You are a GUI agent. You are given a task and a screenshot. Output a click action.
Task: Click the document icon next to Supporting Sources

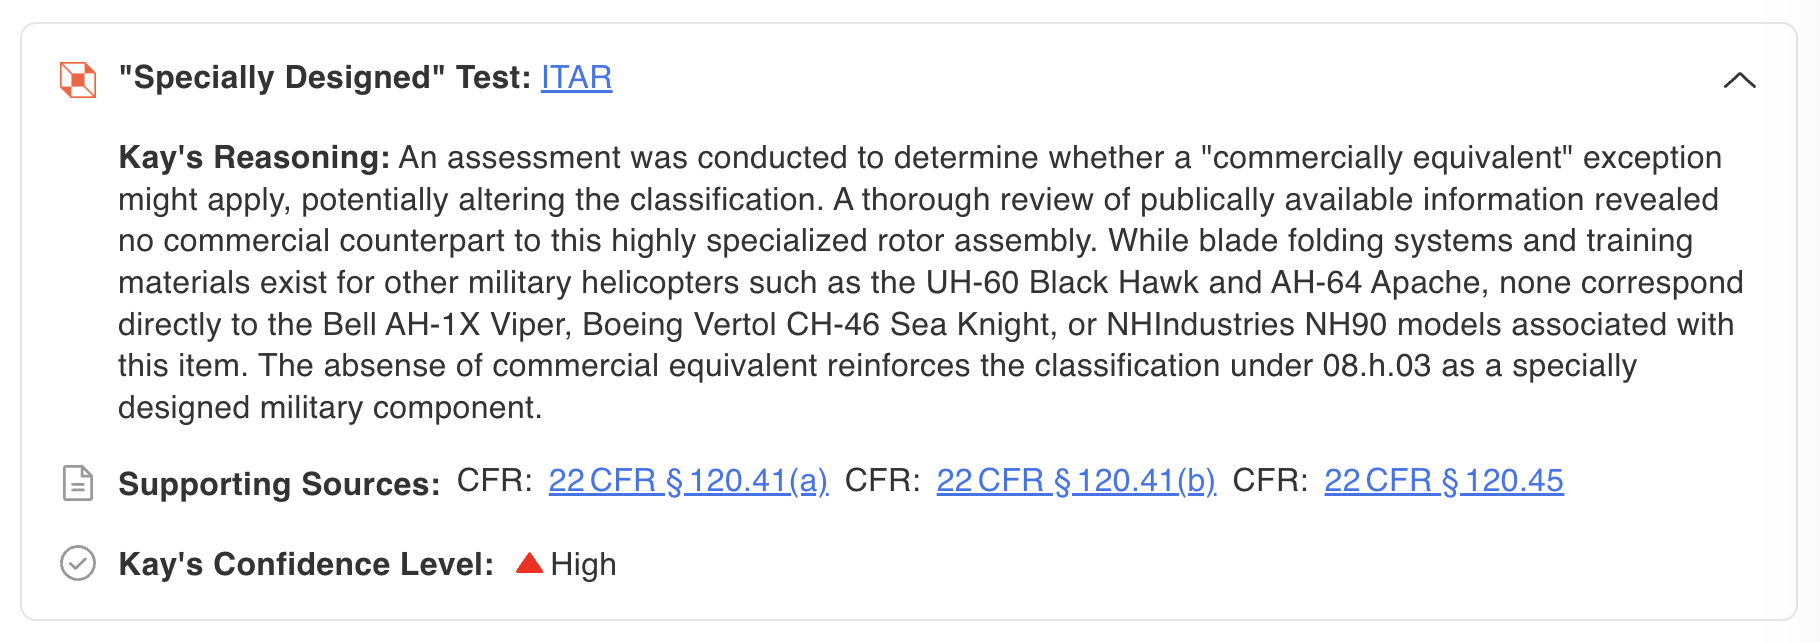[78, 483]
